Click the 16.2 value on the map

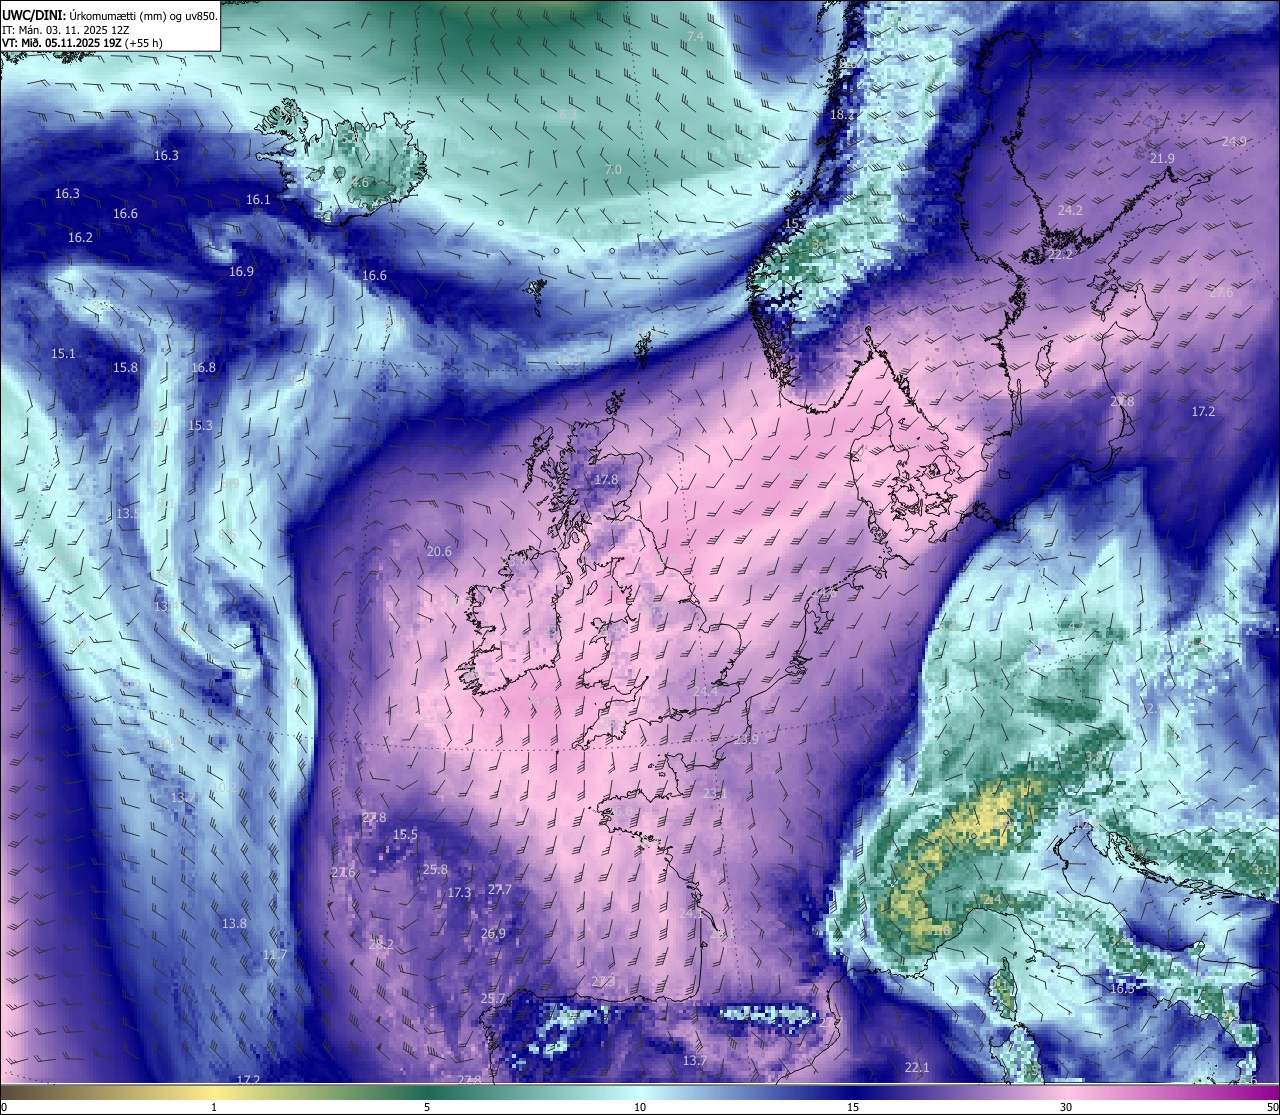80,237
